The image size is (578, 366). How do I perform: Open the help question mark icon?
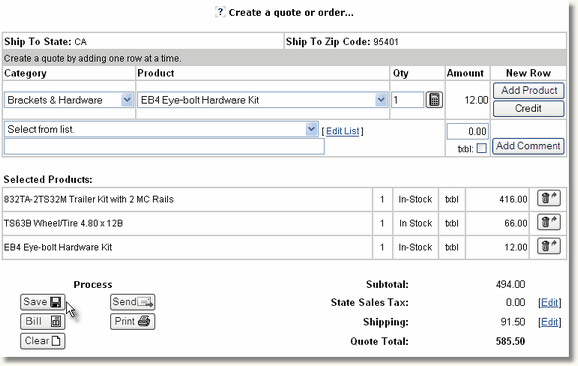point(220,12)
